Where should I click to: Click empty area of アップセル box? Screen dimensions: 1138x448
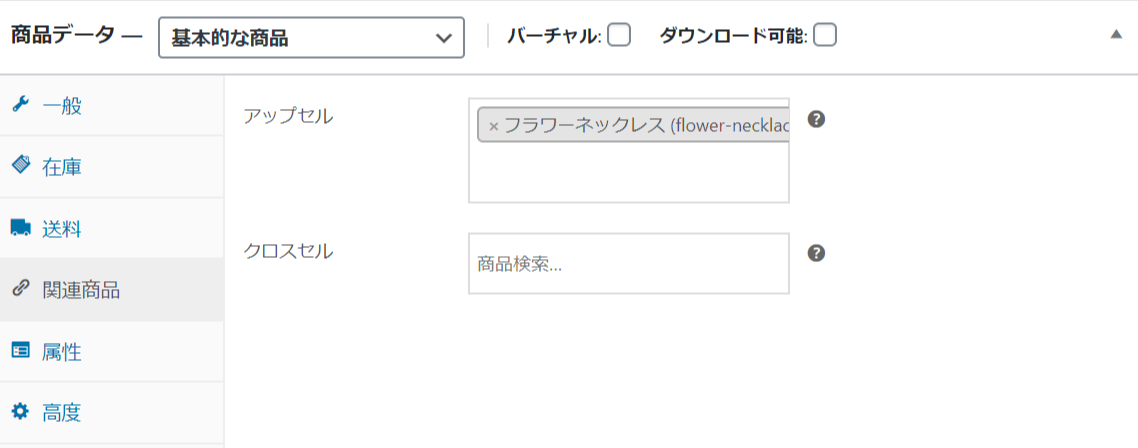[629, 173]
